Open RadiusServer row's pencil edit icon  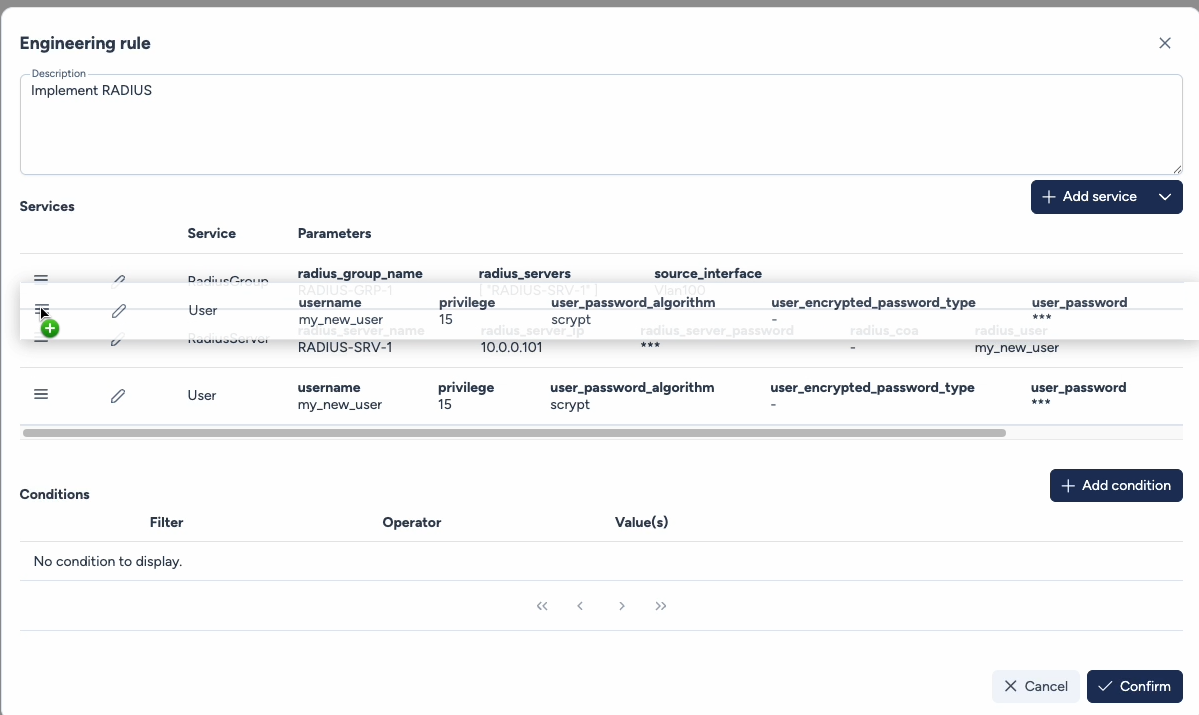117,341
